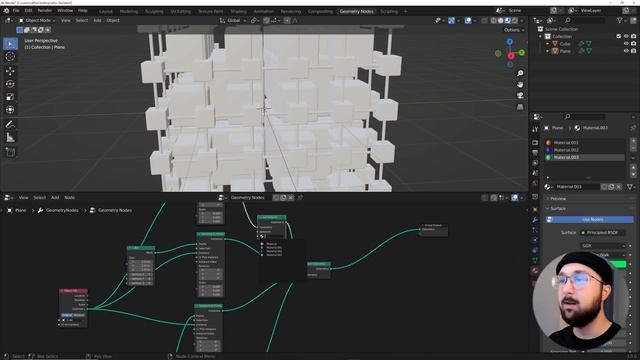Screen dimensions: 640x360
Task: Select the Select Box tool in viewport toolbar
Action: pos(10,44)
